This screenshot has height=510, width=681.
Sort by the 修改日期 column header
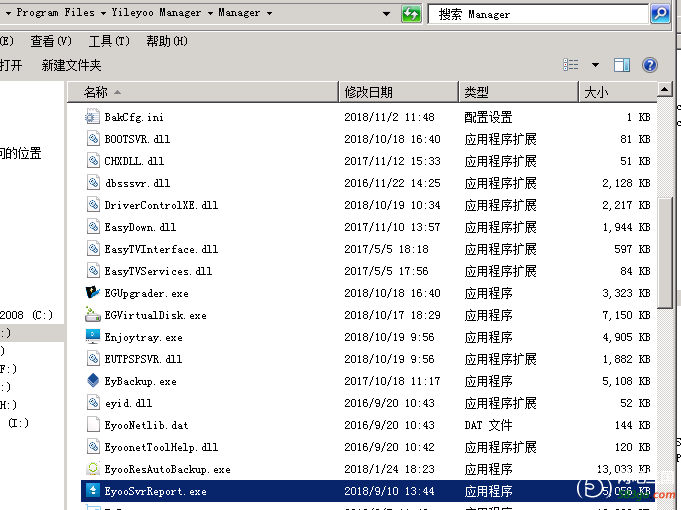pos(398,92)
